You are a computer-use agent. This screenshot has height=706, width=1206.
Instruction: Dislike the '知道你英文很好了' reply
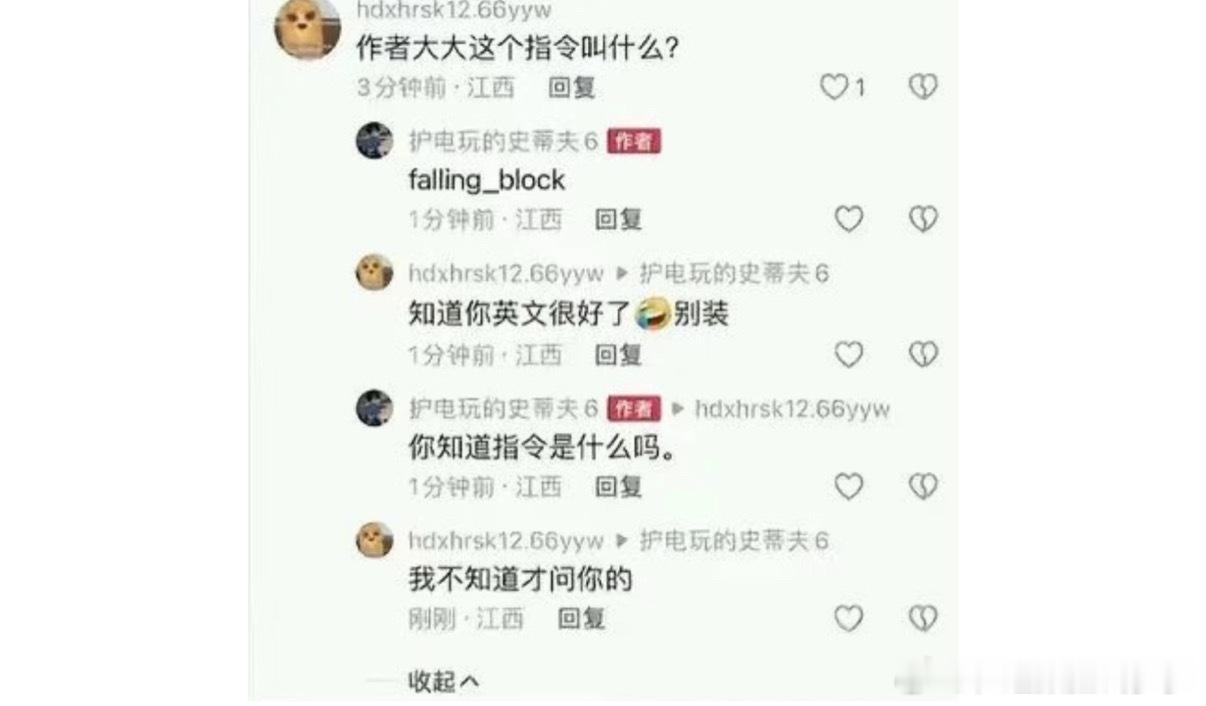coord(922,354)
